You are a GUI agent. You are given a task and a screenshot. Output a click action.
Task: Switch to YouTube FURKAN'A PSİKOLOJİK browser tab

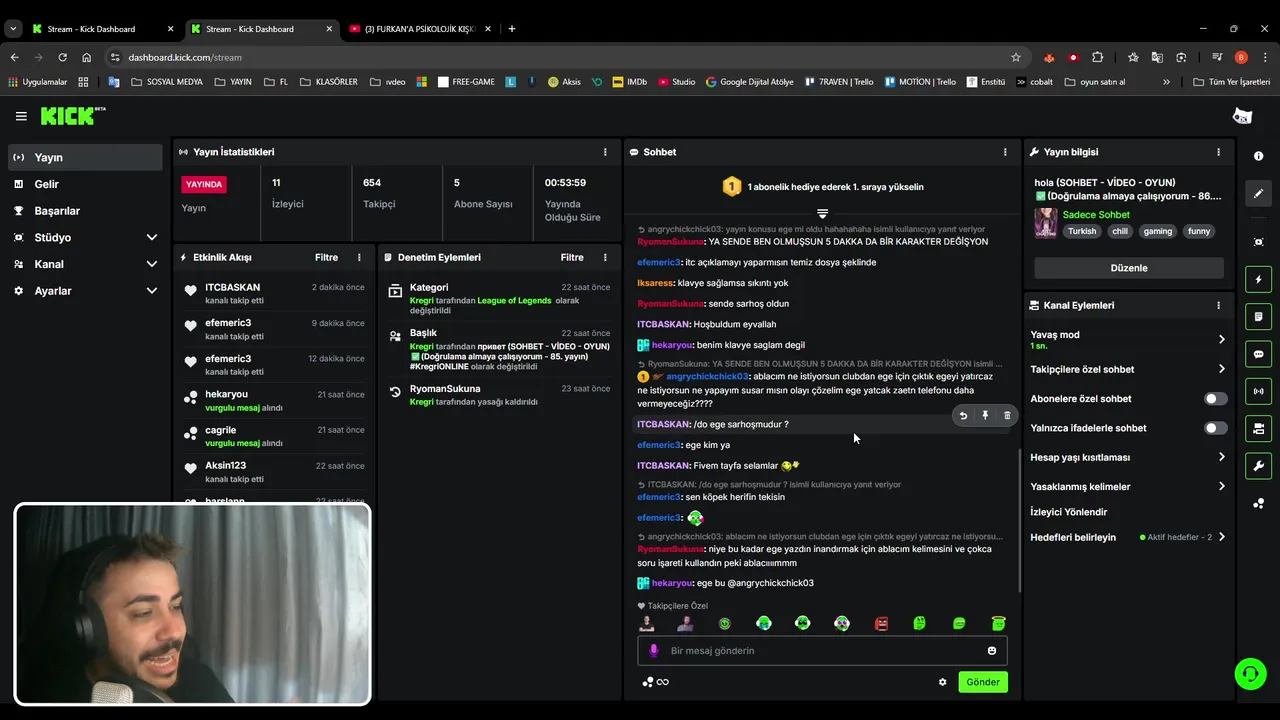coord(420,29)
